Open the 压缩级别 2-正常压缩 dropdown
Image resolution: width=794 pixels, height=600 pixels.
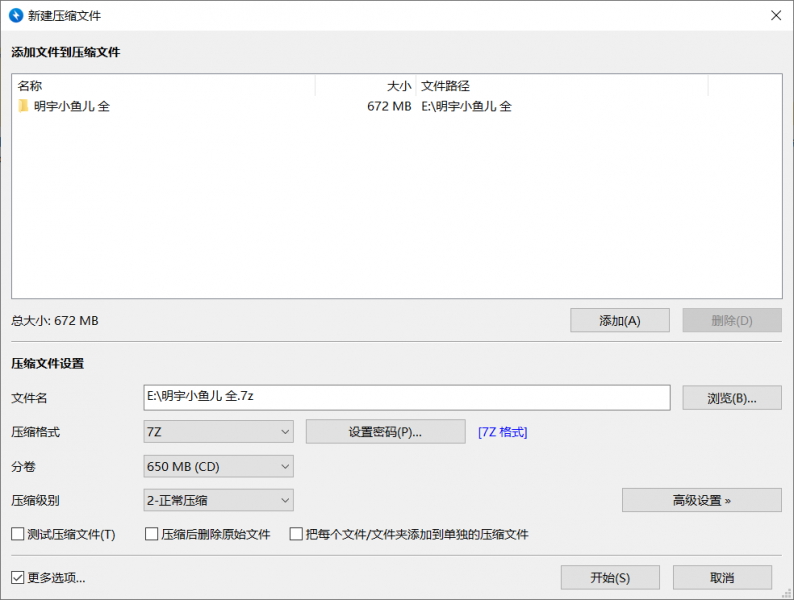(x=219, y=500)
